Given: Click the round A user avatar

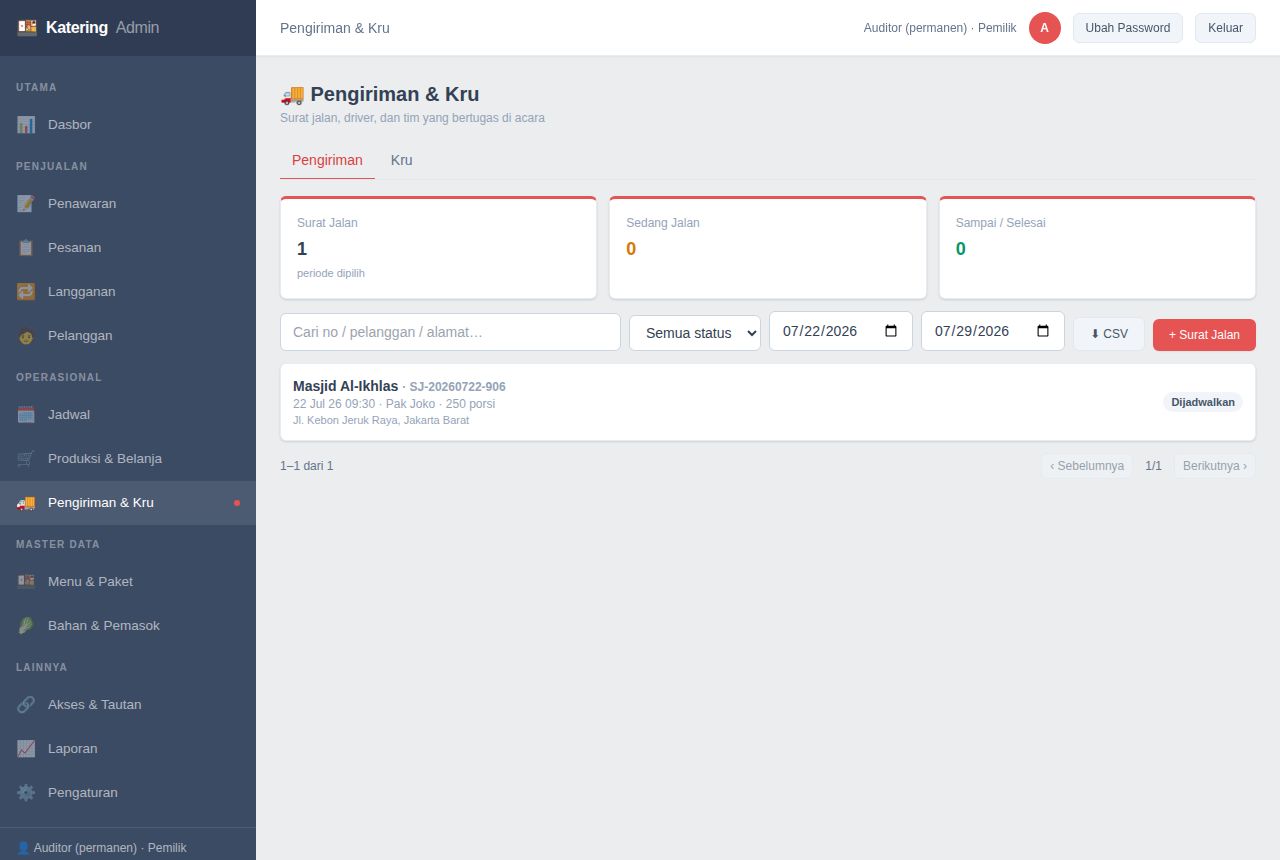Looking at the screenshot, I should 1044,28.
